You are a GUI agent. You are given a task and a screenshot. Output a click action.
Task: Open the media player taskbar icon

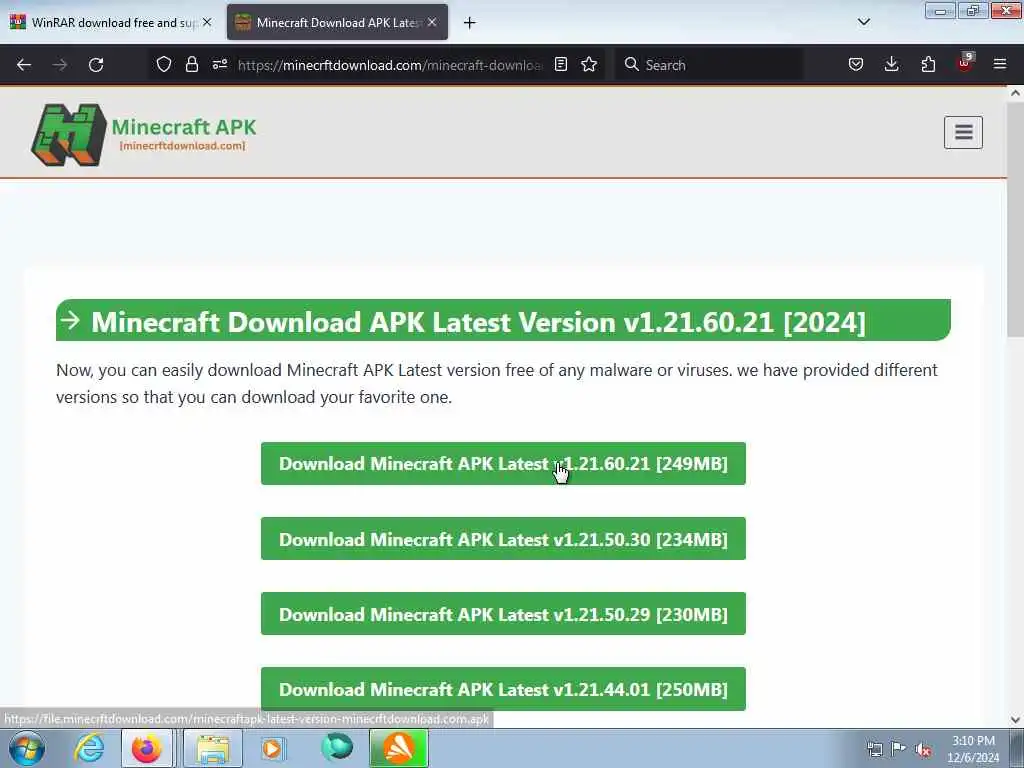[273, 748]
